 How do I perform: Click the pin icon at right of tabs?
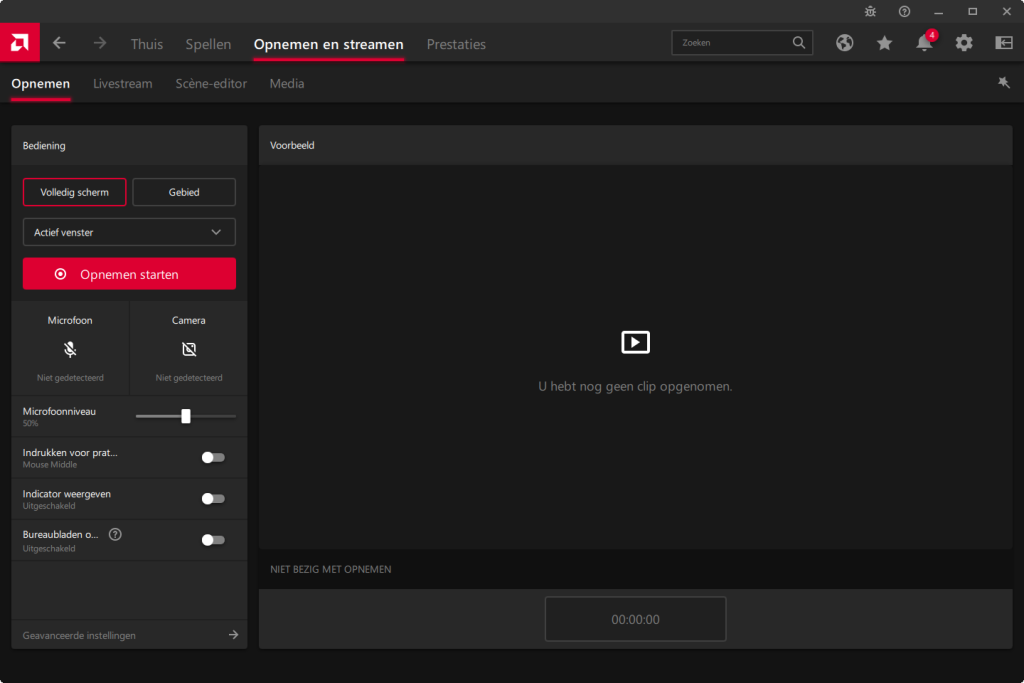tap(1004, 82)
